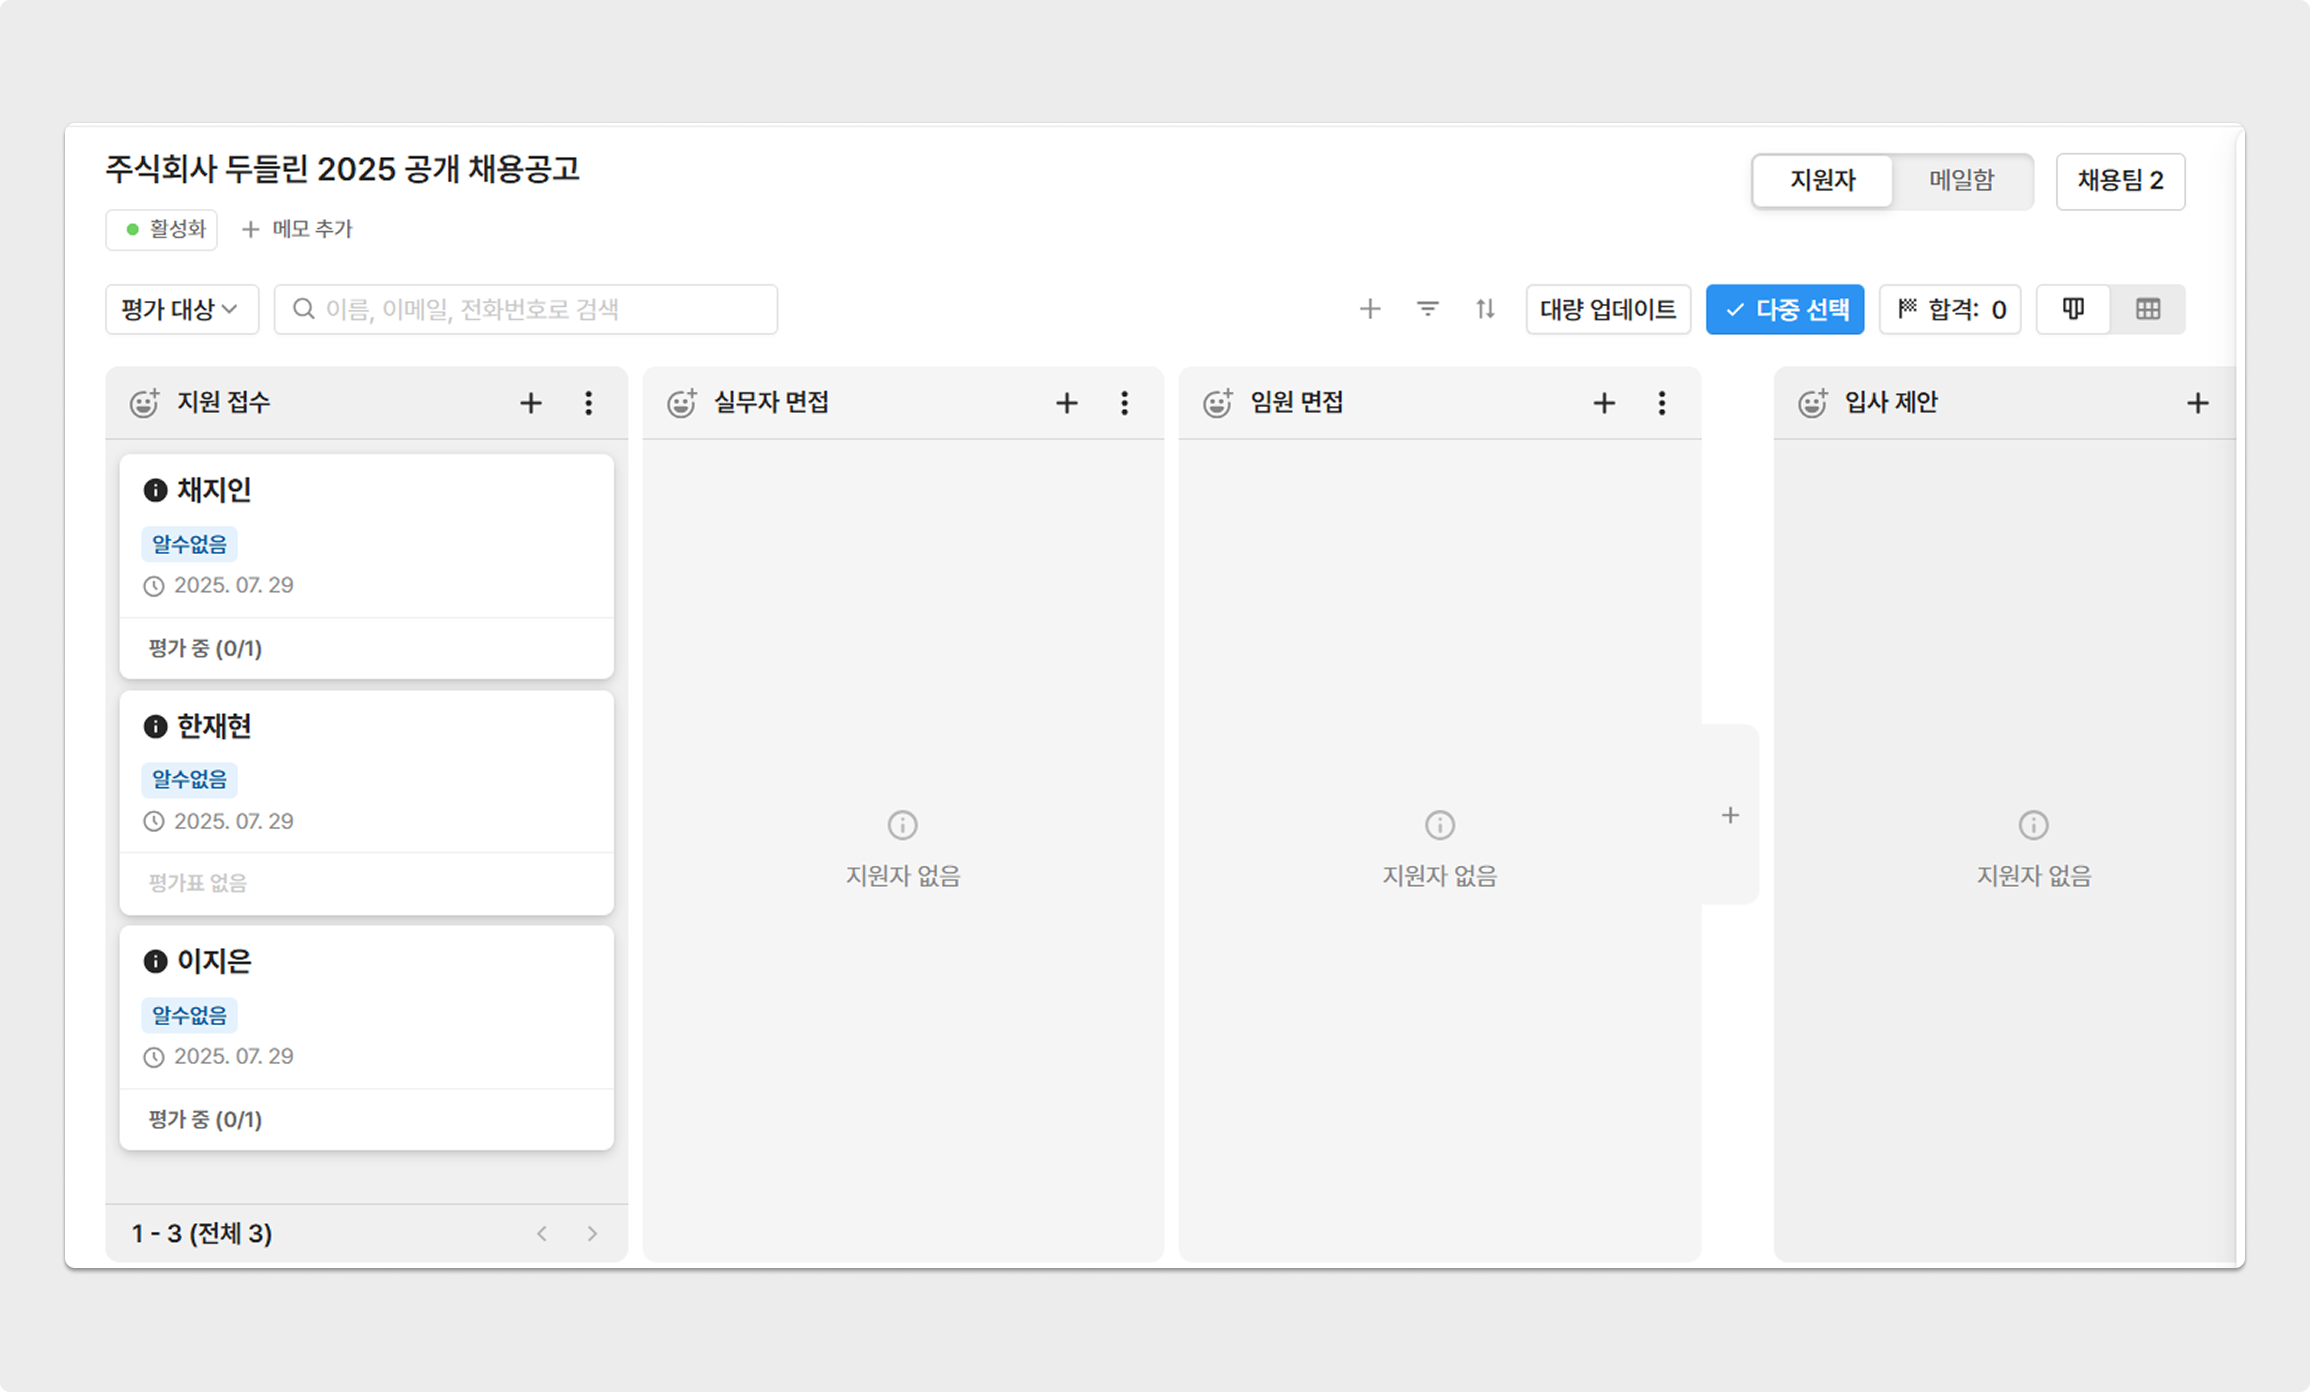Viewport: 2310px width, 1392px height.
Task: Go to next page in 지원 접수
Action: 592,1233
